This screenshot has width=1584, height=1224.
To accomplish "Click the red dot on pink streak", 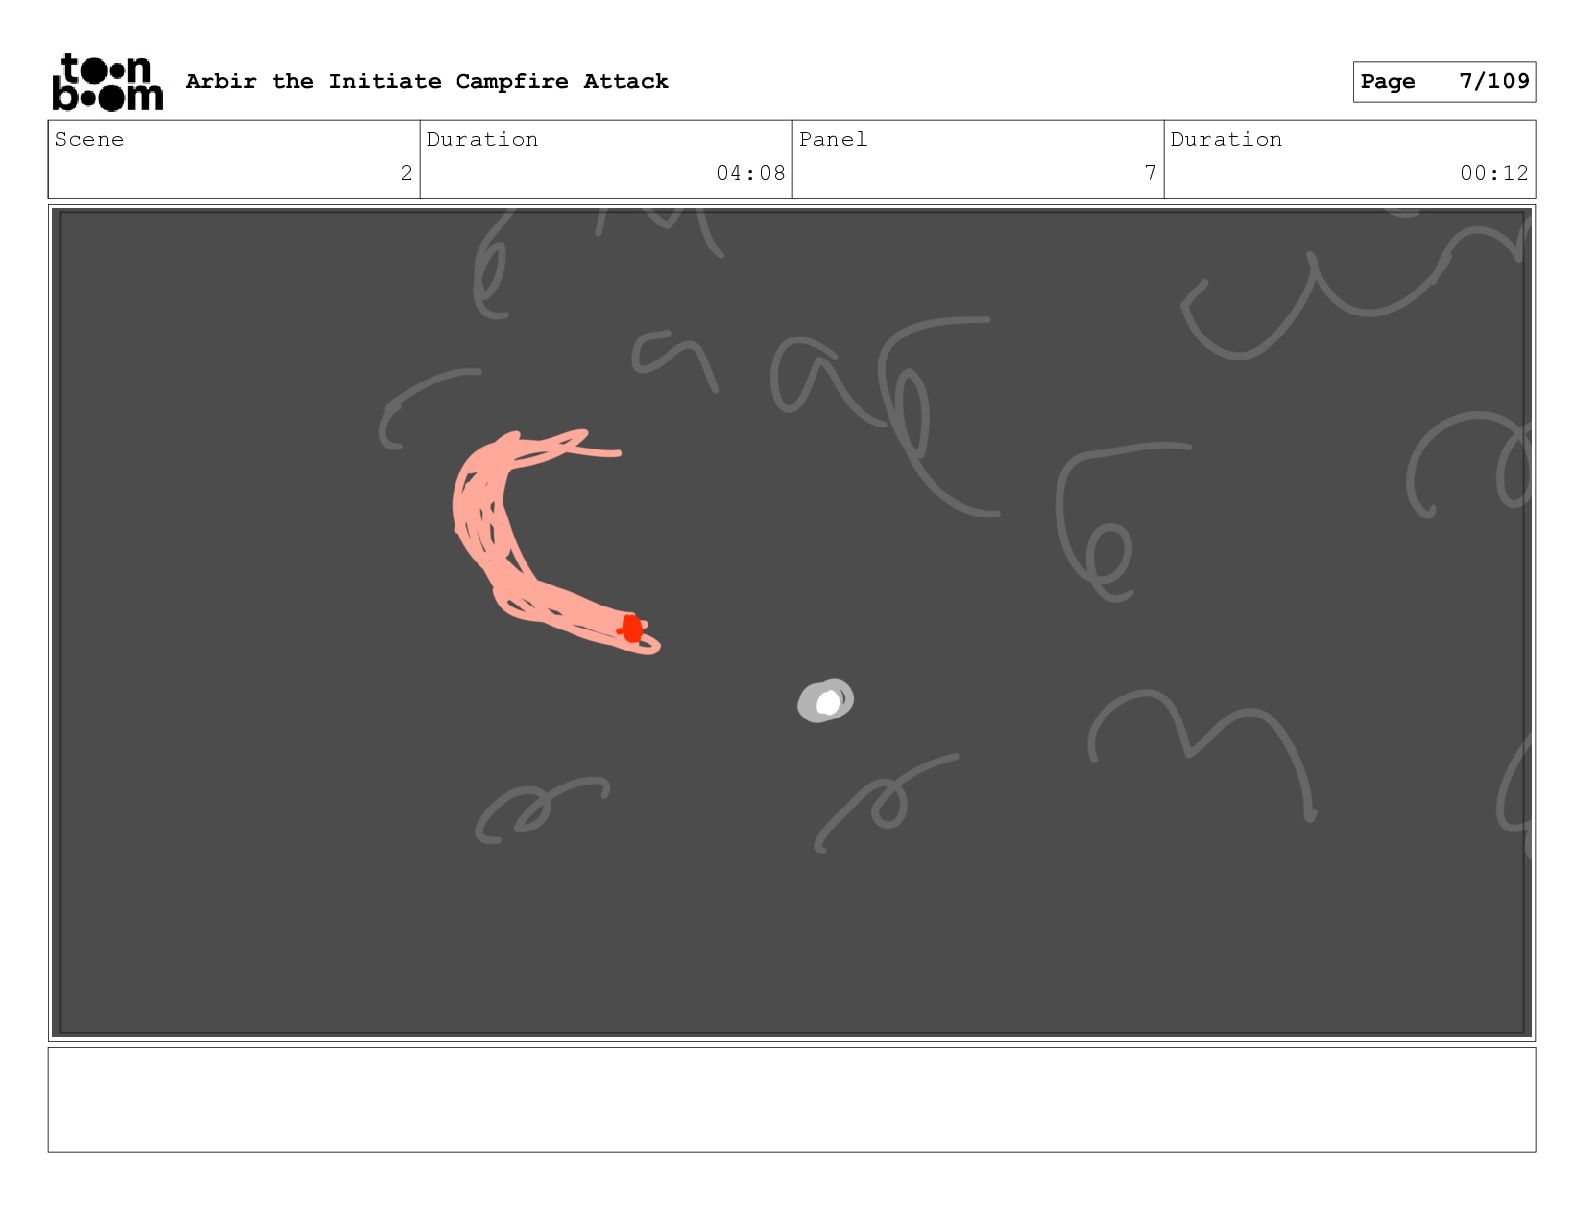I will click(x=631, y=629).
